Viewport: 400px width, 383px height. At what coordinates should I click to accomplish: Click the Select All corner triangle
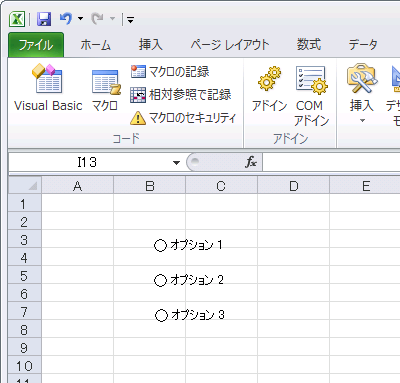(x=25, y=186)
